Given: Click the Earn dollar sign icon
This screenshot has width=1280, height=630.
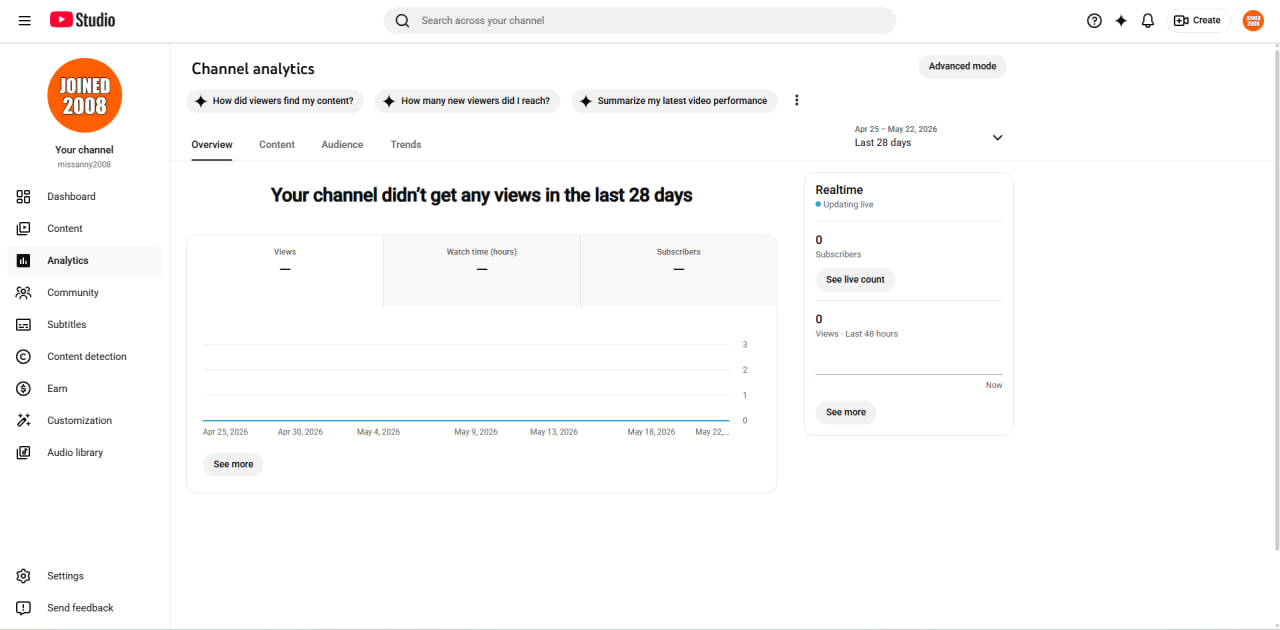Looking at the screenshot, I should [x=24, y=388].
